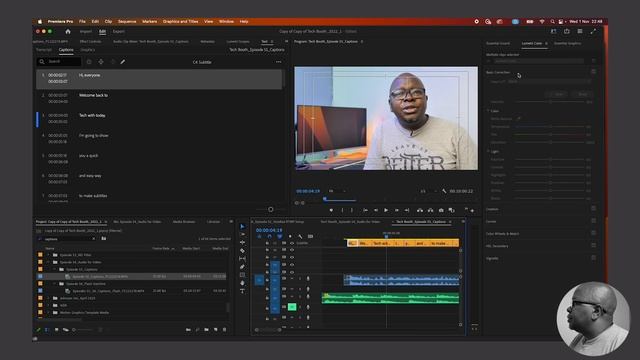Click the Home icon in the header
This screenshot has height=360, width=640.
(68, 31)
